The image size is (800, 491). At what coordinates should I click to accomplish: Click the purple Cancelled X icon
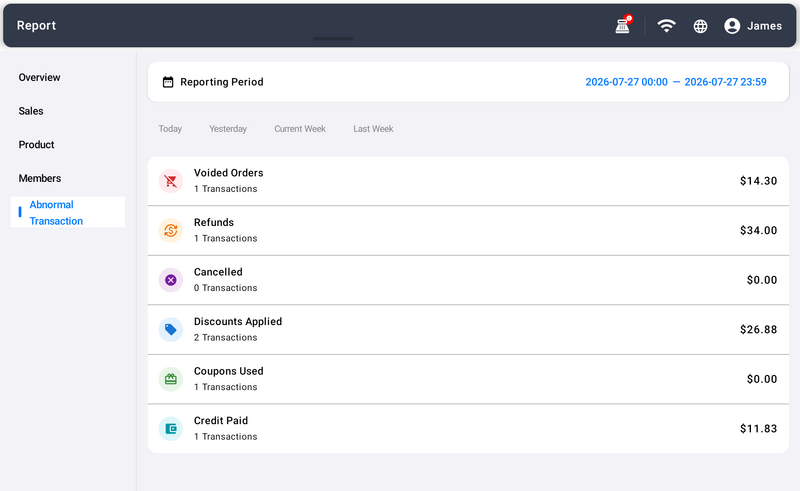click(x=171, y=280)
